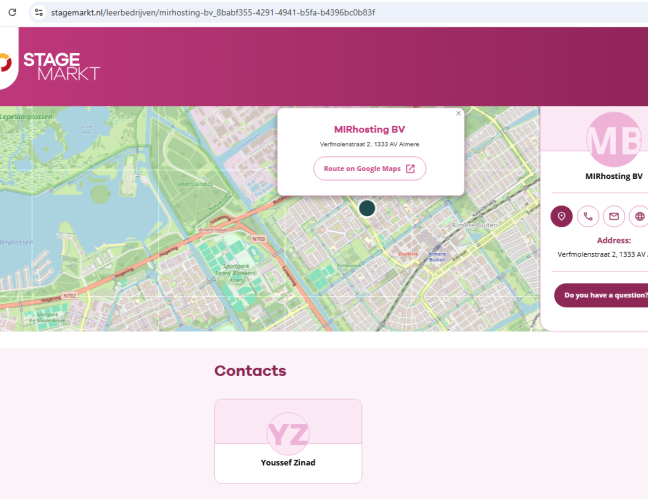Open site information icon in address bar

click(x=38, y=12)
